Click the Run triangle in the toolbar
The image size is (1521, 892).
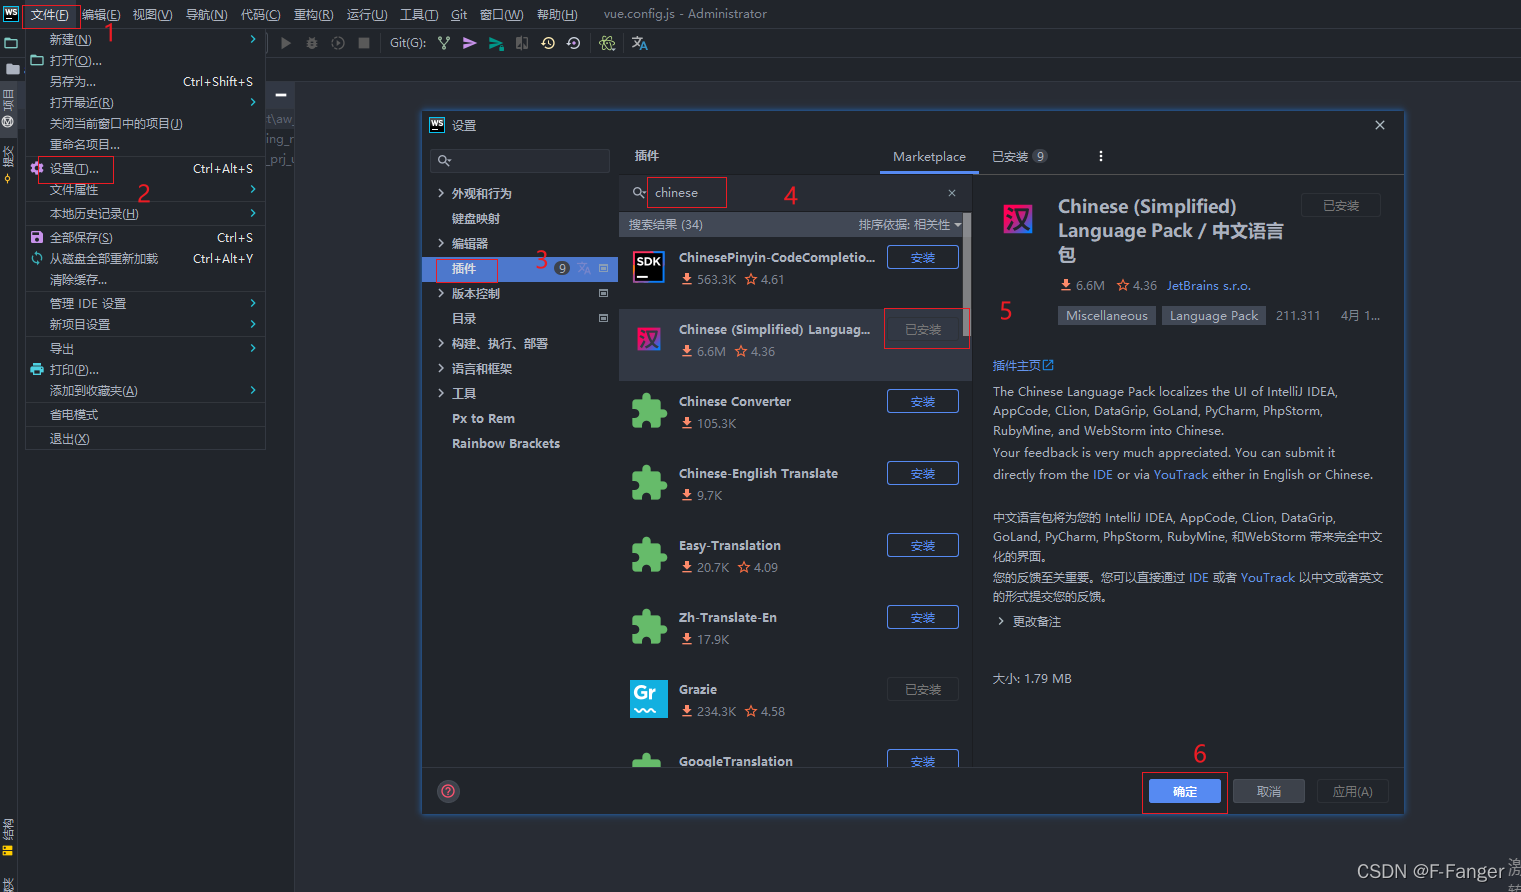pos(286,43)
